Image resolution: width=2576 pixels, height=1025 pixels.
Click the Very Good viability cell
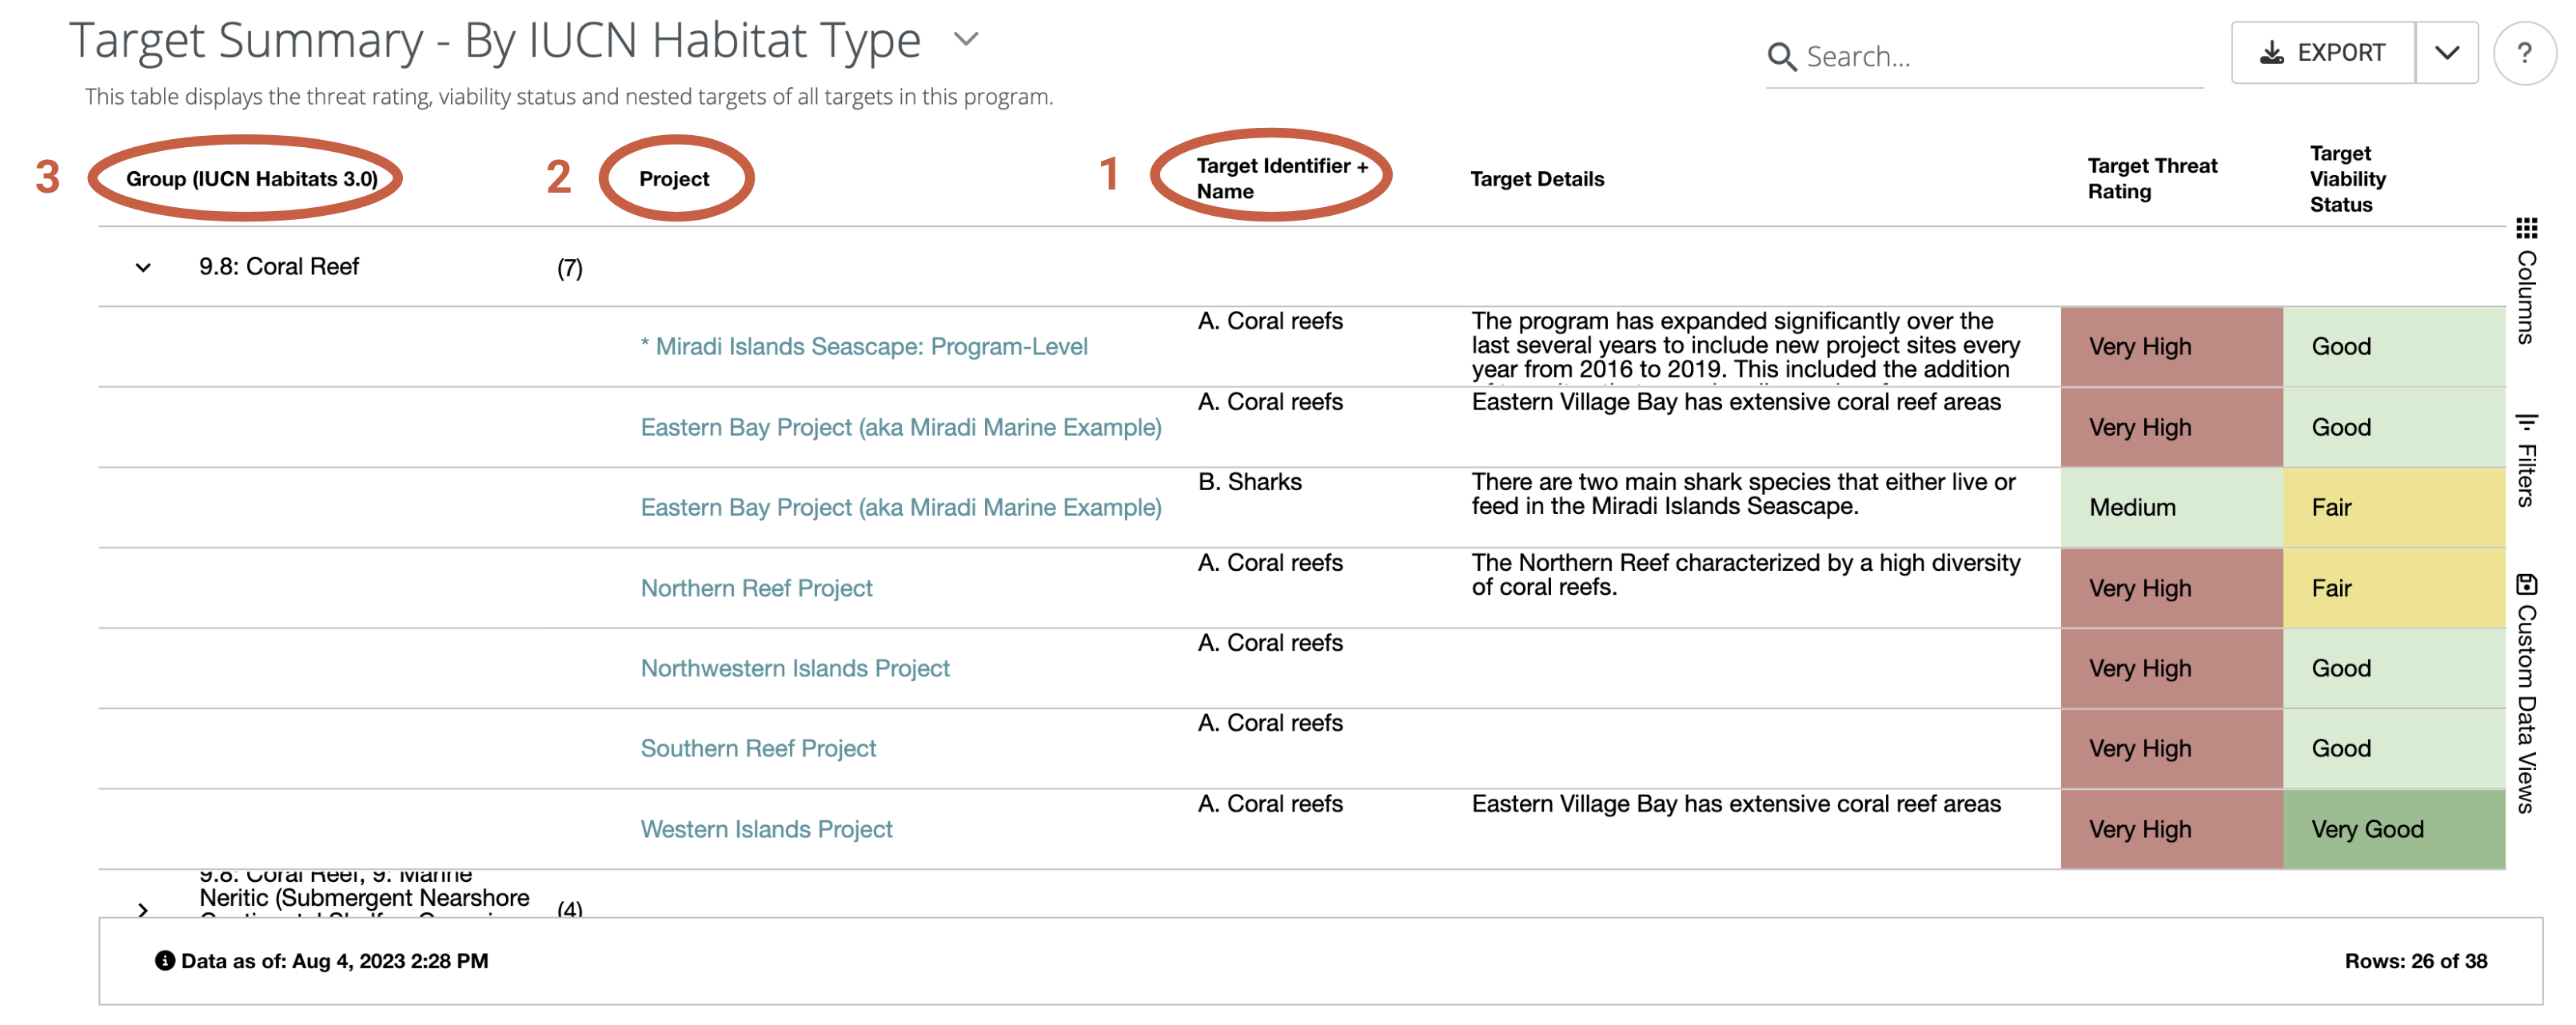(x=2392, y=829)
